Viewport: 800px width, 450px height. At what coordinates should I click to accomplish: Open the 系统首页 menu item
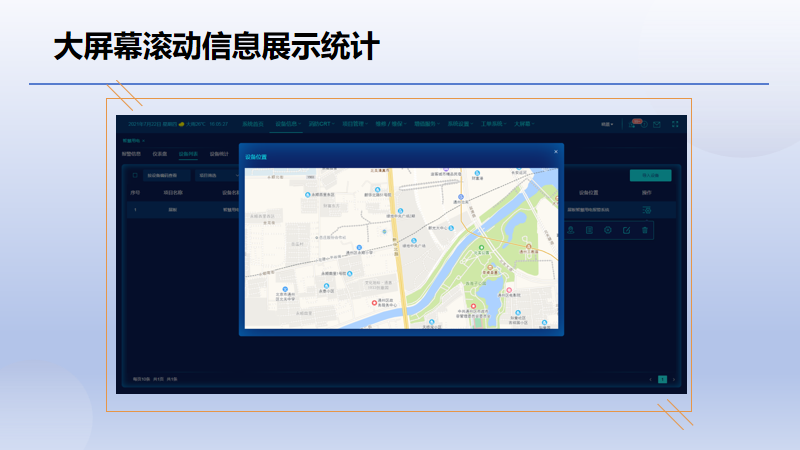(x=253, y=124)
